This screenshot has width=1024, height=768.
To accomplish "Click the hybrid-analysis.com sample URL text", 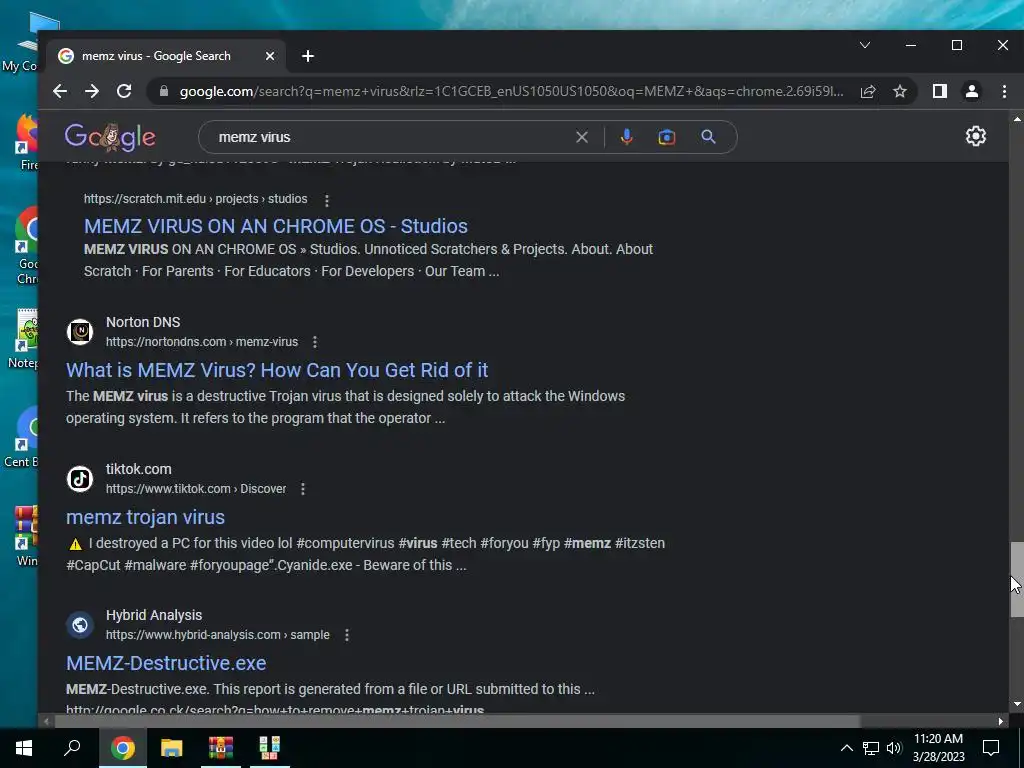I will 217,635.
